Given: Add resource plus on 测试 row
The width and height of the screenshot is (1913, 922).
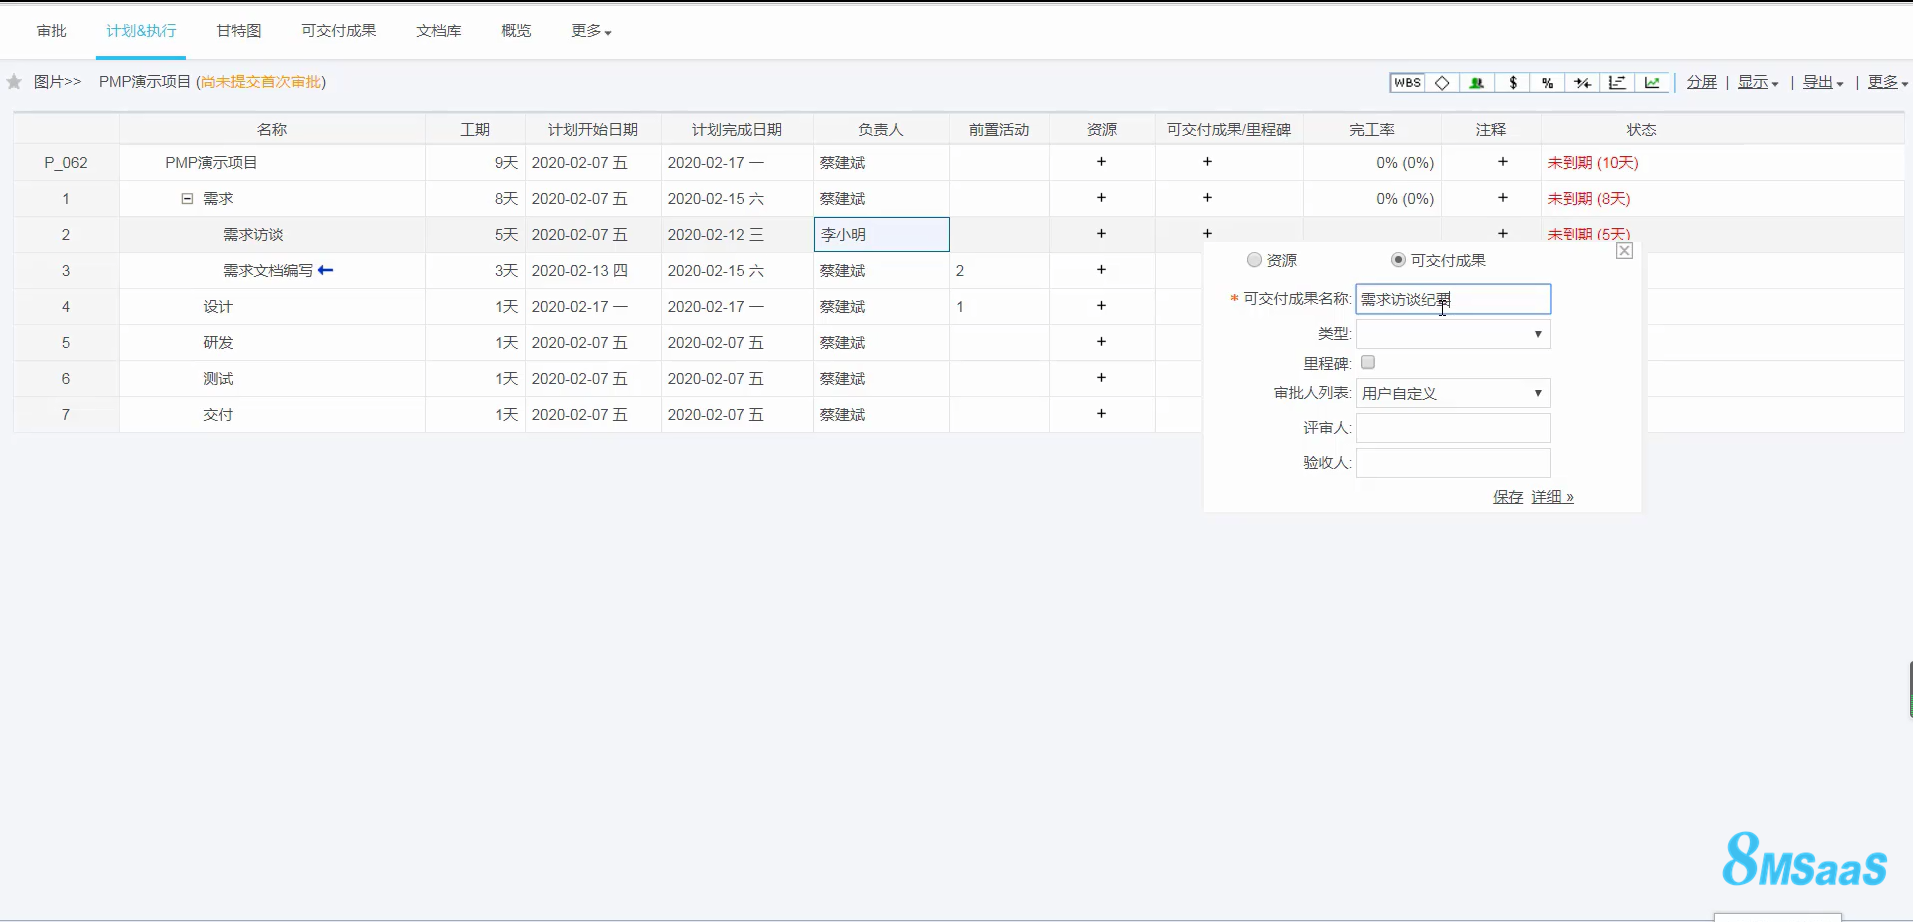Looking at the screenshot, I should pyautogui.click(x=1101, y=378).
